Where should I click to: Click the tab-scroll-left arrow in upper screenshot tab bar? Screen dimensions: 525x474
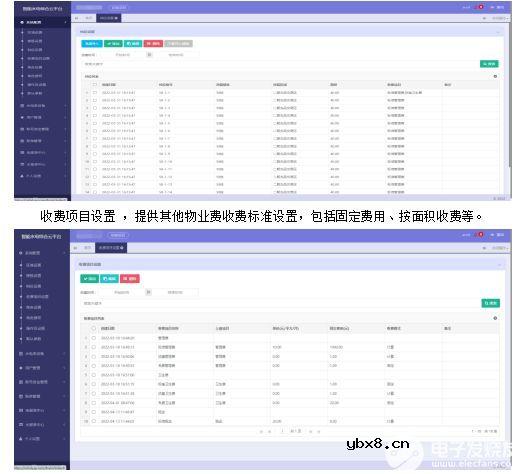tap(76, 18)
